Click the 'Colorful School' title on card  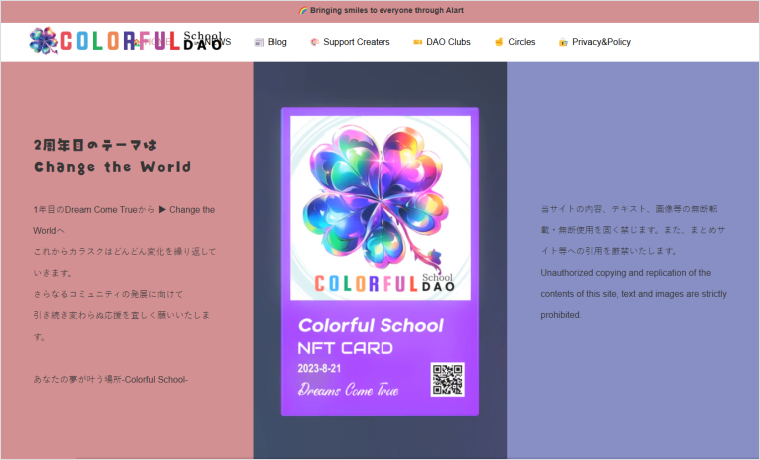371,325
